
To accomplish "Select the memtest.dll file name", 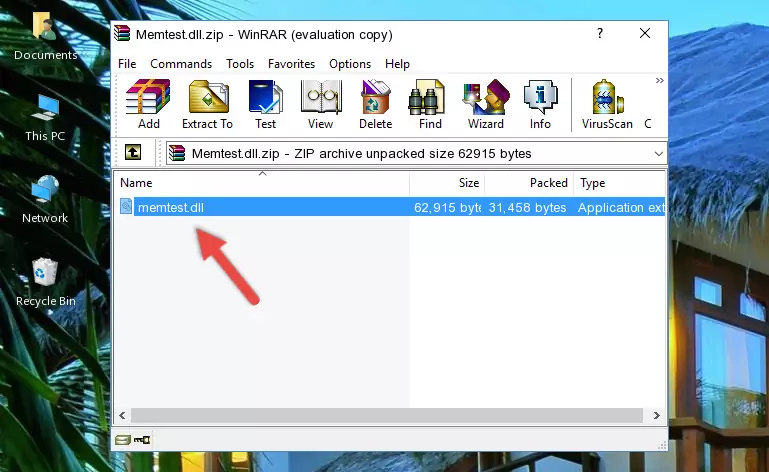I will point(171,208).
